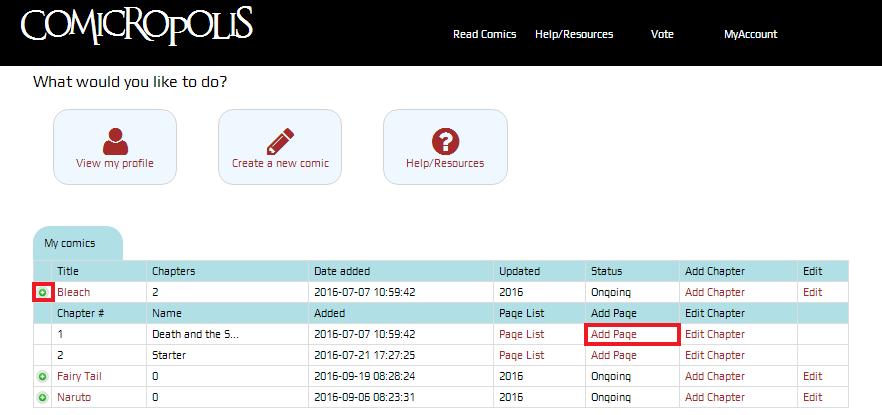Go to the Vote page
Image resolution: width=882 pixels, height=415 pixels.
662,34
